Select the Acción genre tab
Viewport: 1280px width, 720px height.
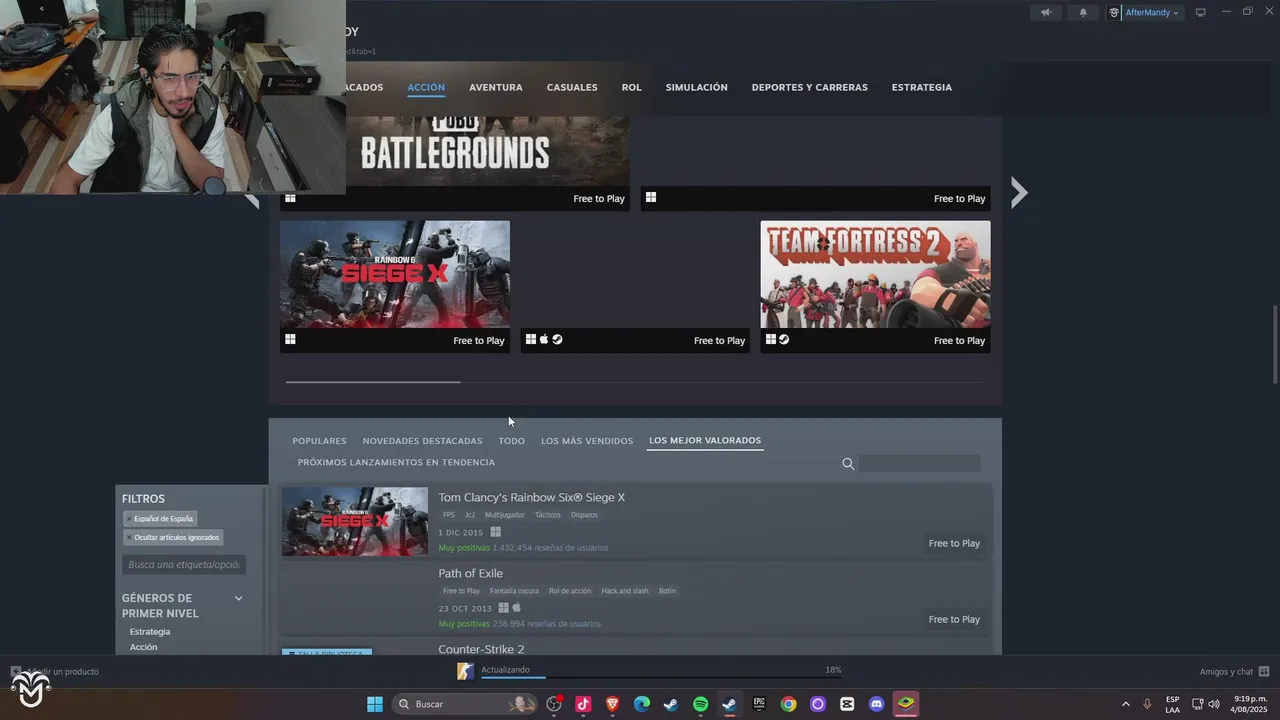pos(426,88)
